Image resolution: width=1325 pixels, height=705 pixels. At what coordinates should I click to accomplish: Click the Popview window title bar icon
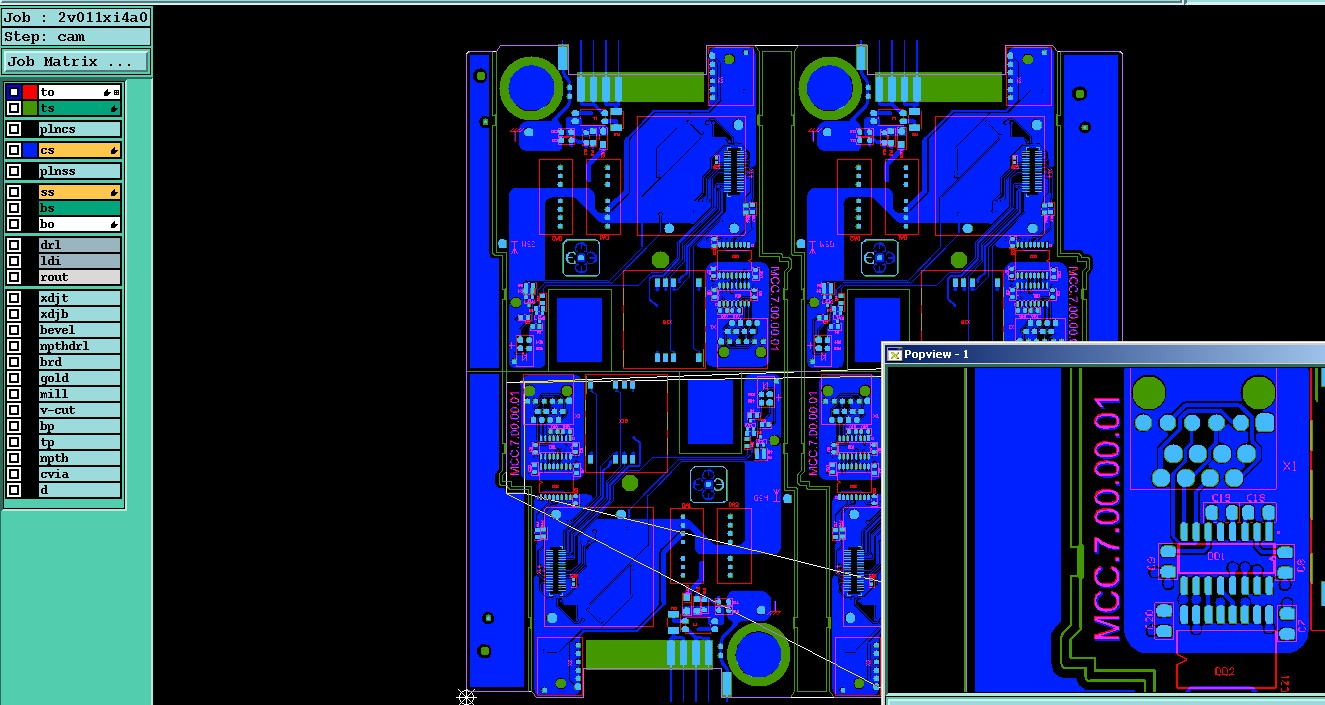[895, 354]
